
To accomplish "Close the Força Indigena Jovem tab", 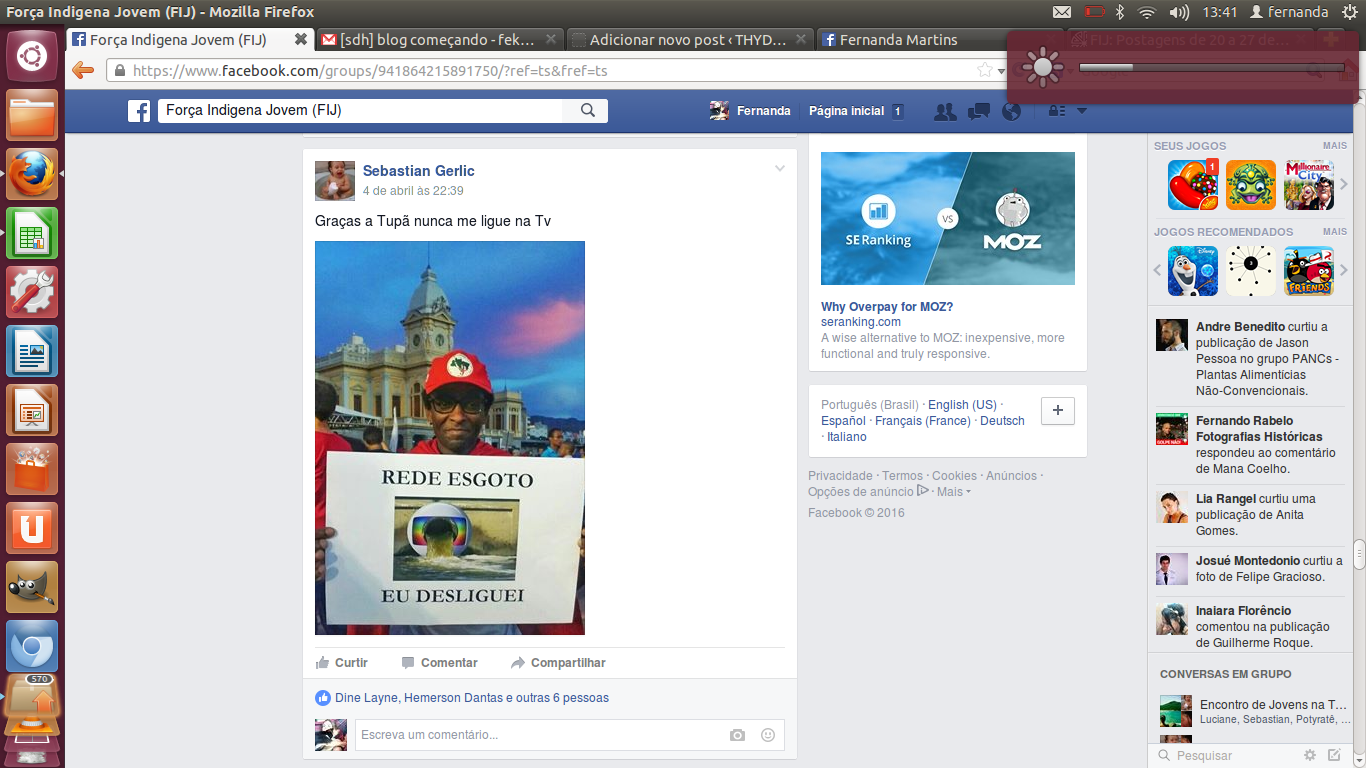I will point(301,40).
